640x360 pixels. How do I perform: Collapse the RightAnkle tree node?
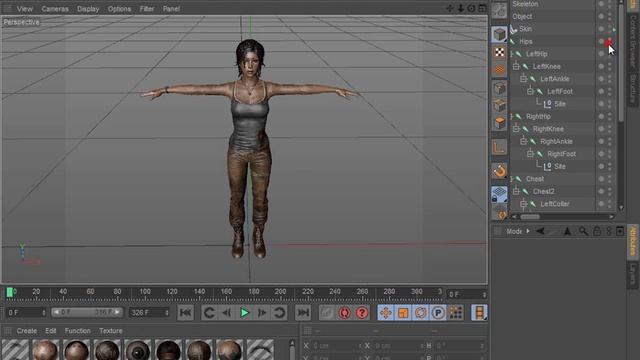click(524, 141)
